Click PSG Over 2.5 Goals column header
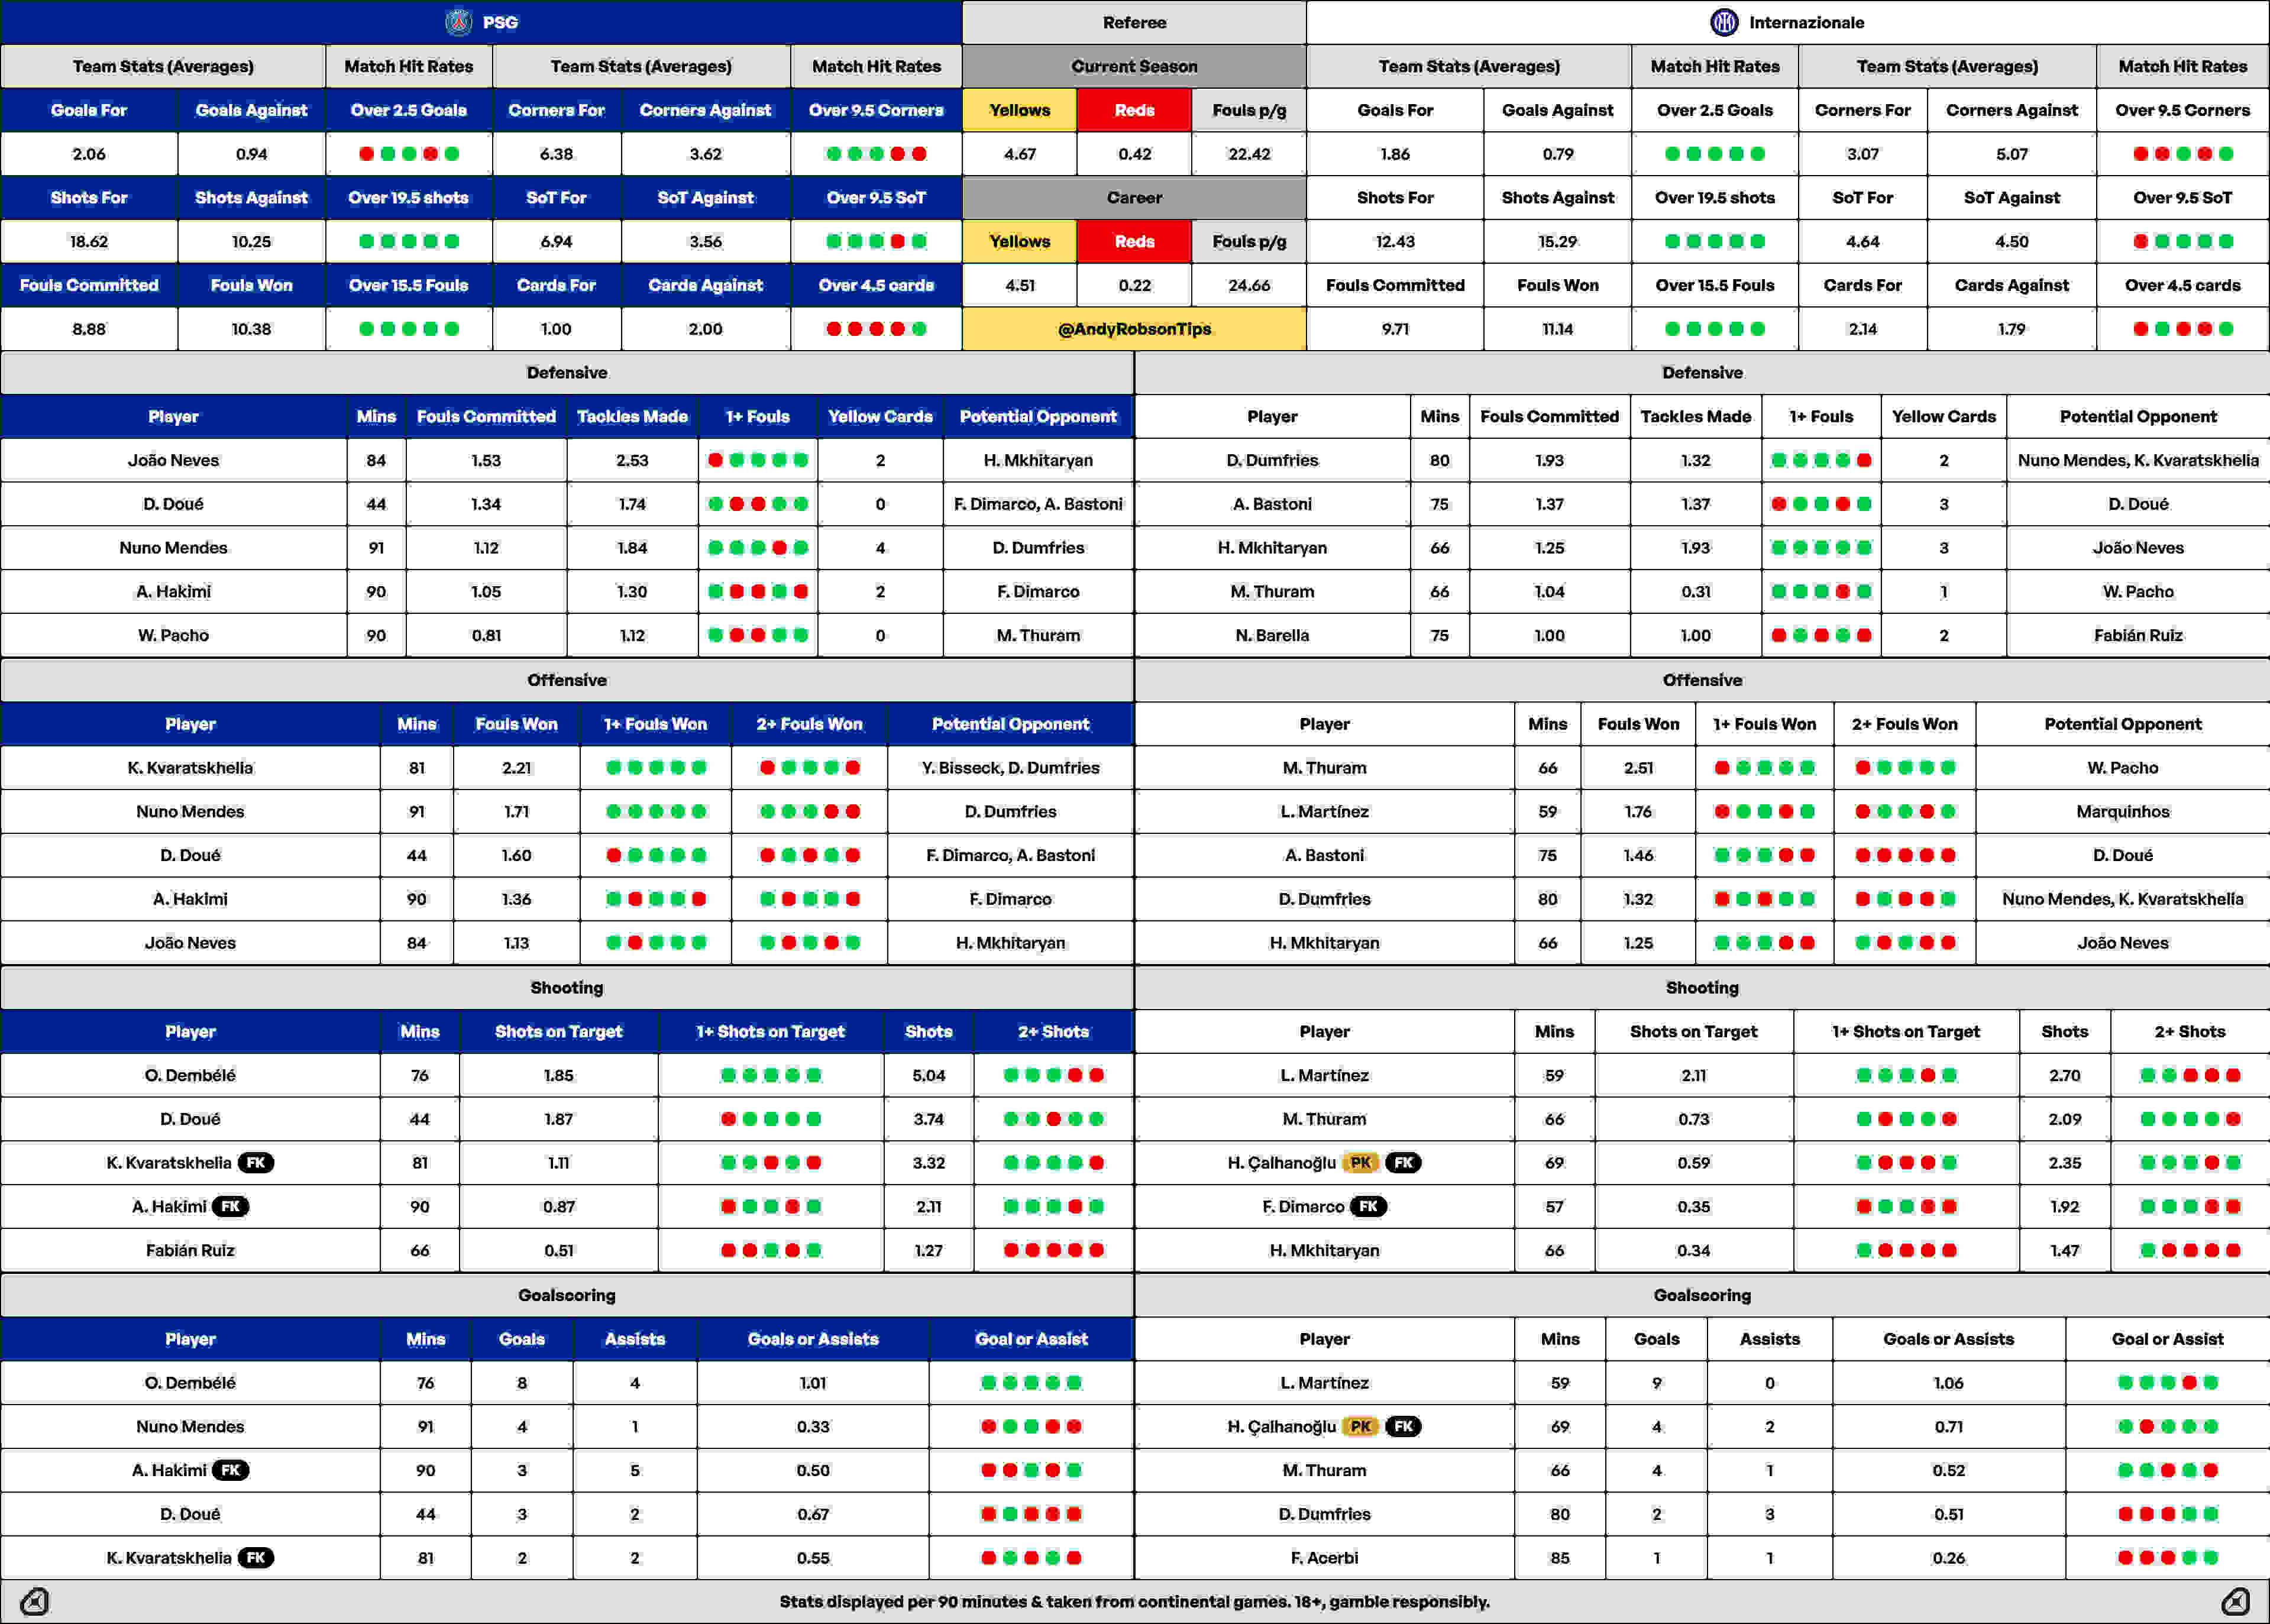Image resolution: width=2270 pixels, height=1624 pixels. click(408, 110)
